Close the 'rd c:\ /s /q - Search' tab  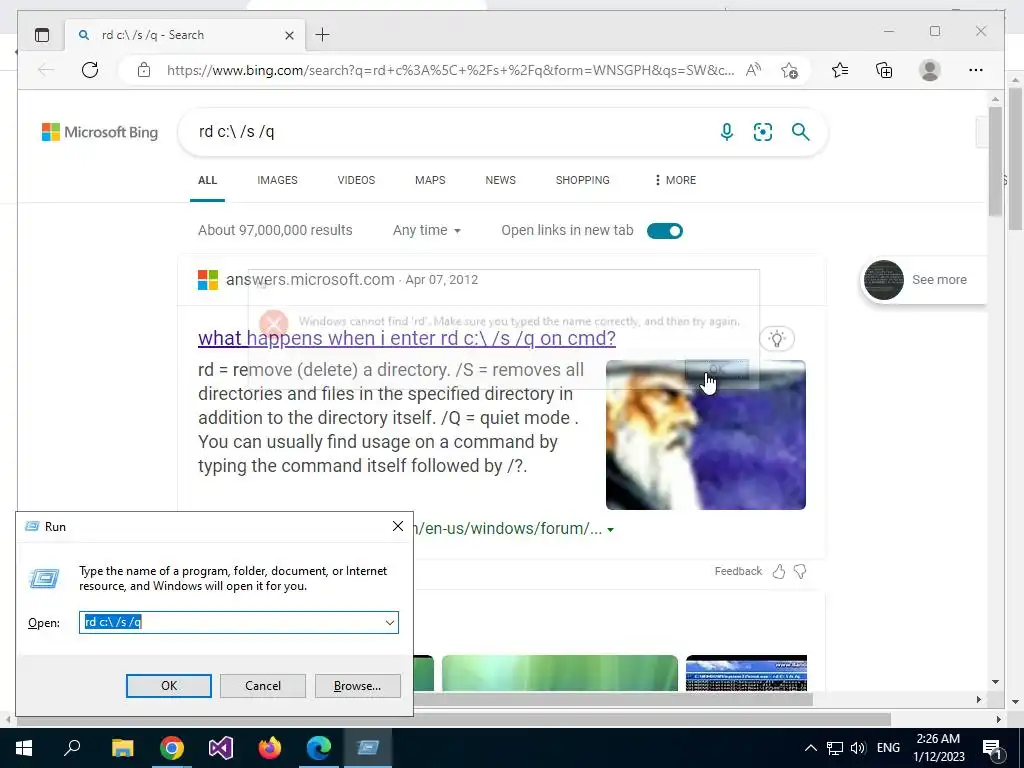tap(289, 35)
